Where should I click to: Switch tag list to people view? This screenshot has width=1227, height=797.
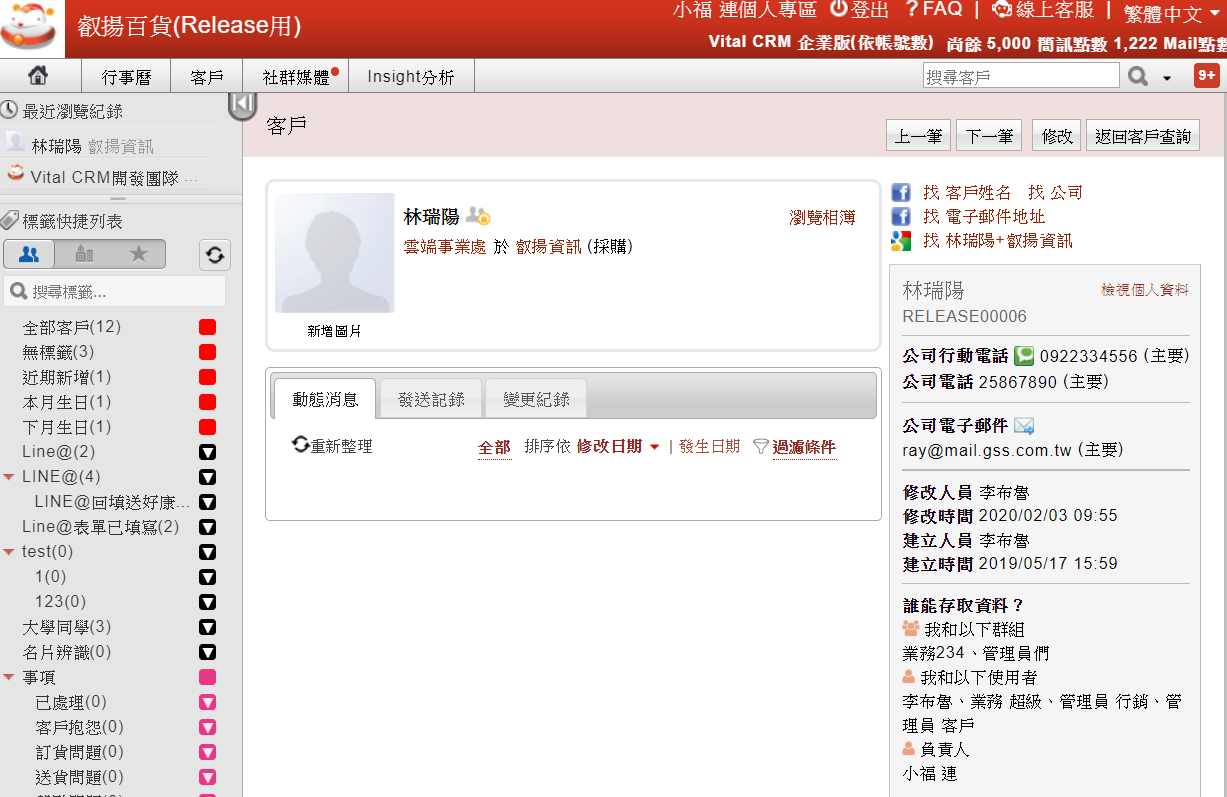(x=29, y=254)
